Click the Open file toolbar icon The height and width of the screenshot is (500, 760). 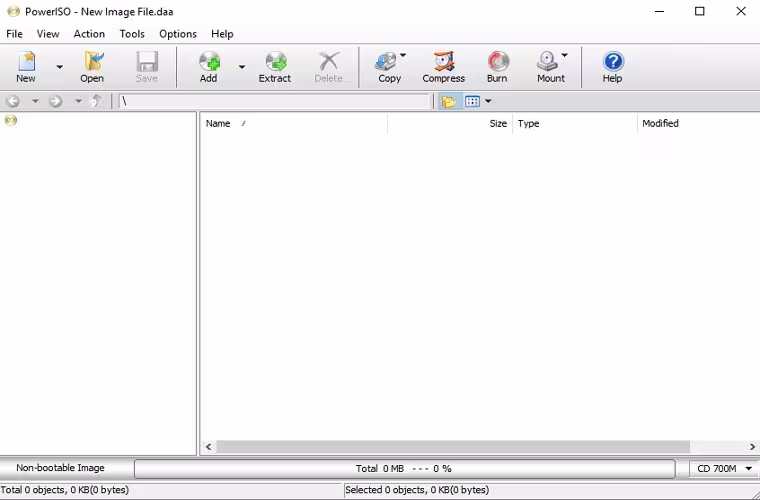point(92,66)
